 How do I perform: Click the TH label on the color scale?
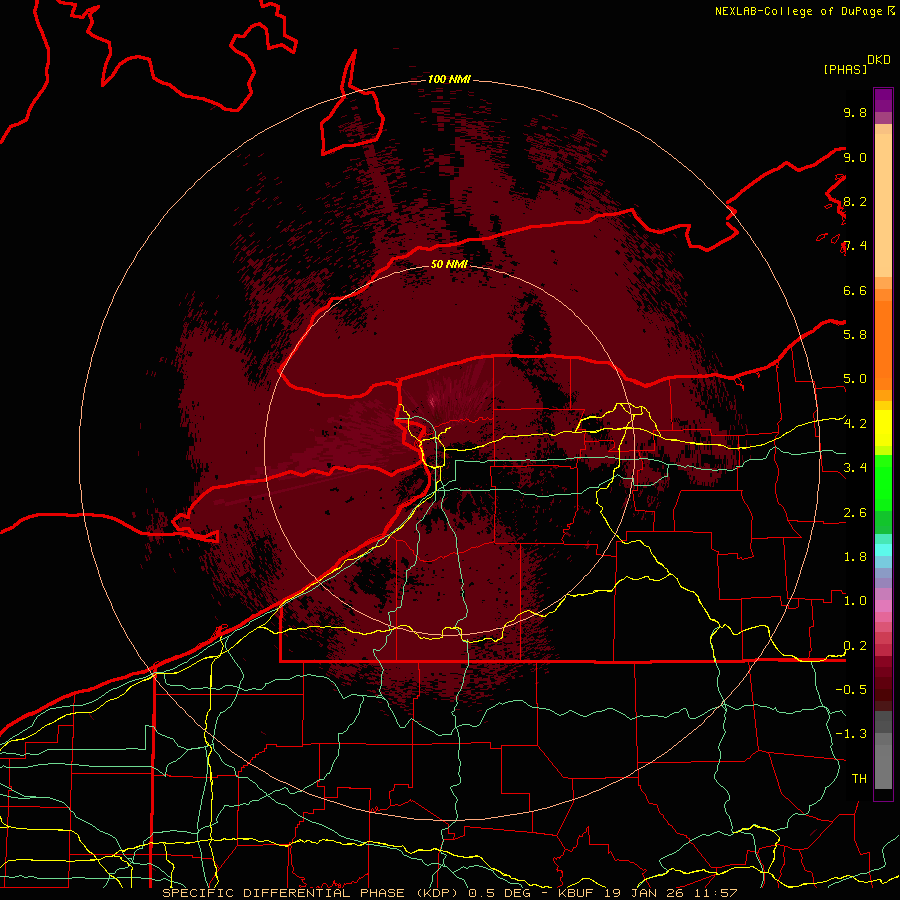pos(859,778)
